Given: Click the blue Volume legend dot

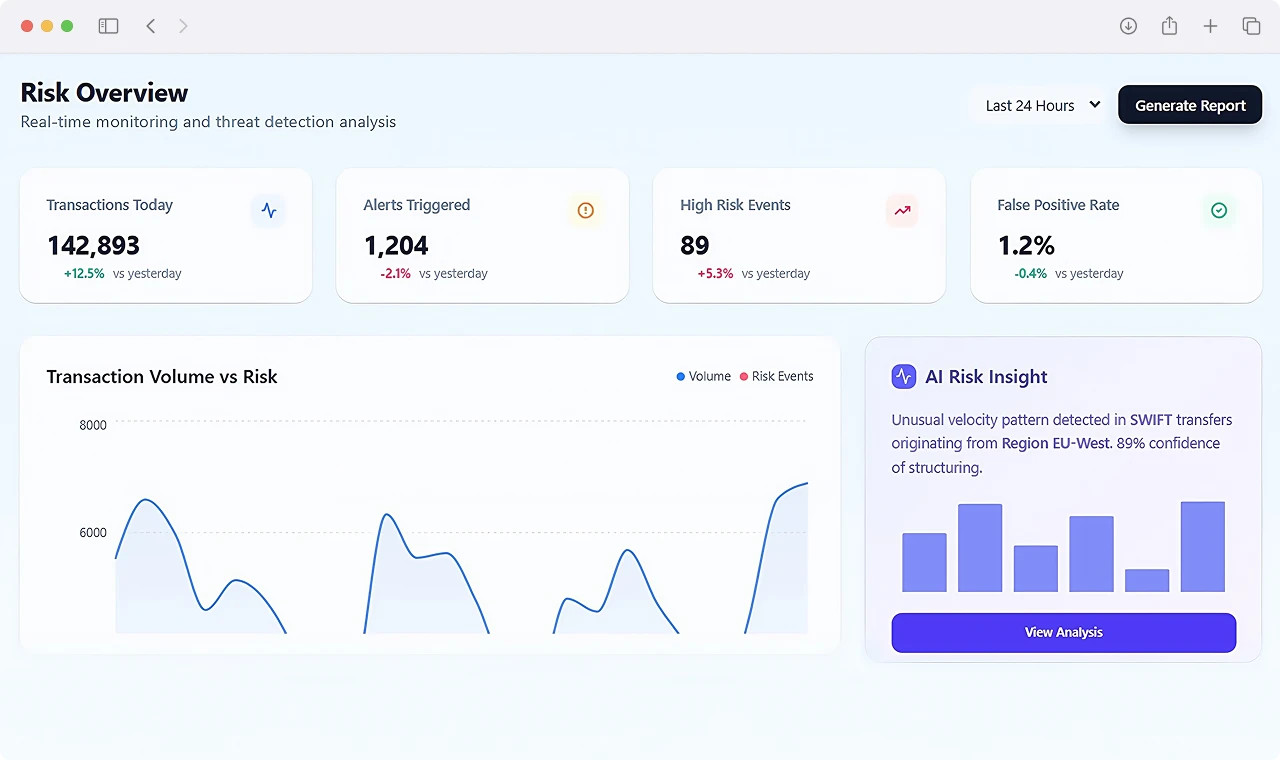Looking at the screenshot, I should click(x=681, y=377).
